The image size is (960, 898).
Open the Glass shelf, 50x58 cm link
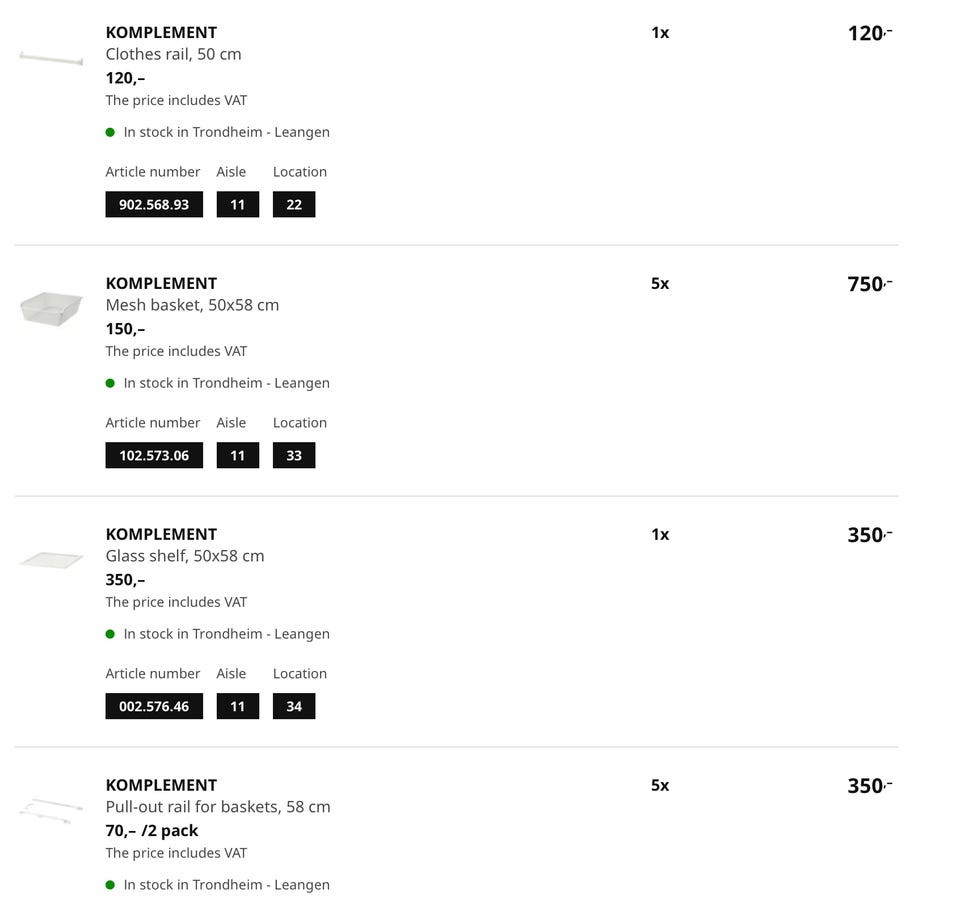tap(185, 556)
